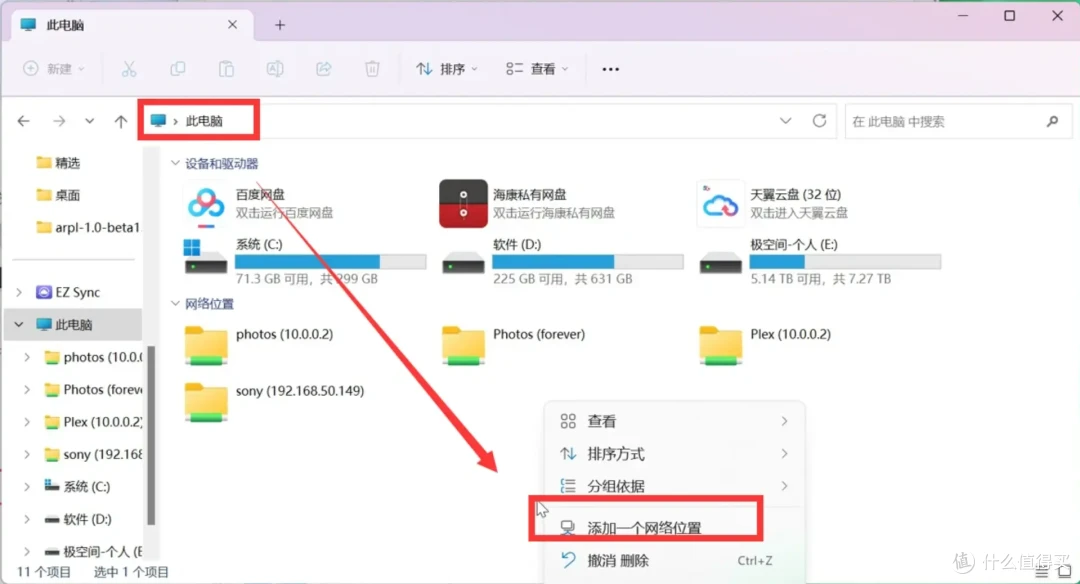Click the 新建 new button
This screenshot has width=1080, height=584.
pos(54,69)
